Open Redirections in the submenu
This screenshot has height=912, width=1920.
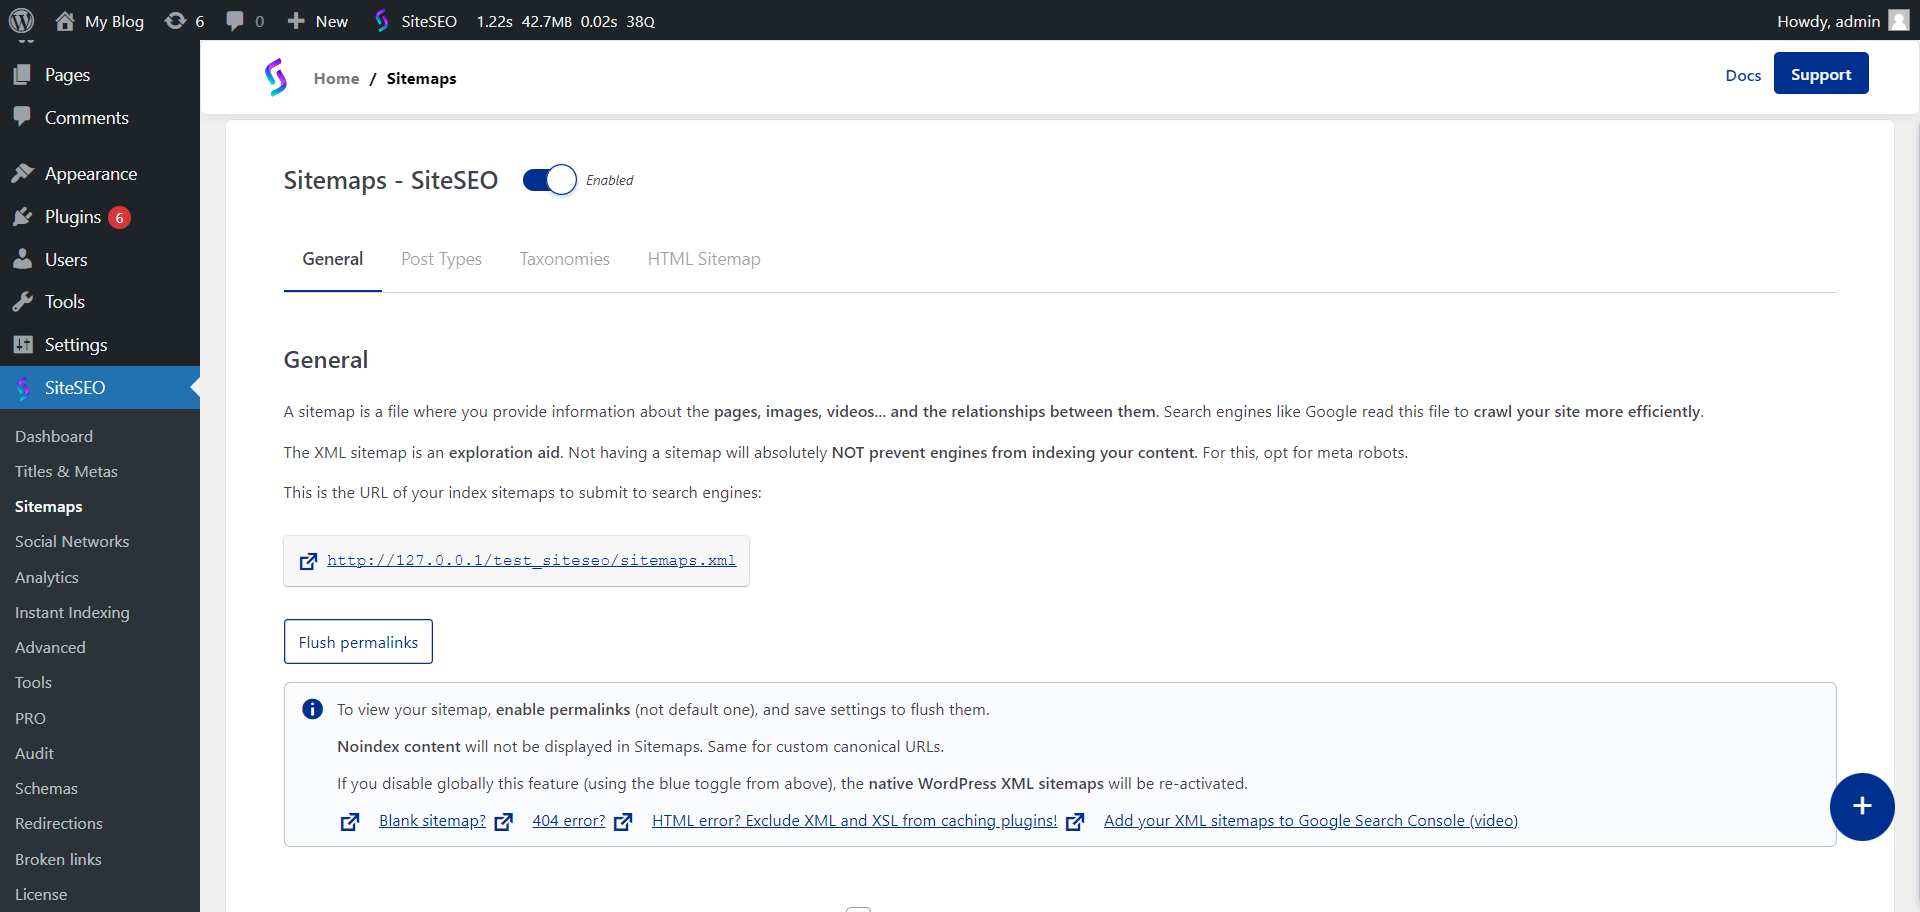(59, 823)
